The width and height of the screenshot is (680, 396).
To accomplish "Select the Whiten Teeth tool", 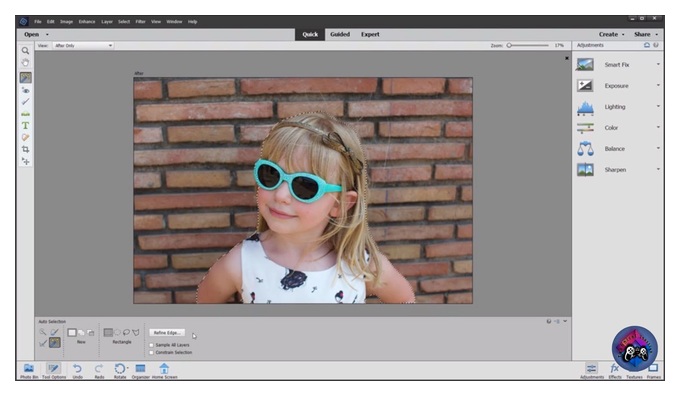I will click(x=26, y=101).
